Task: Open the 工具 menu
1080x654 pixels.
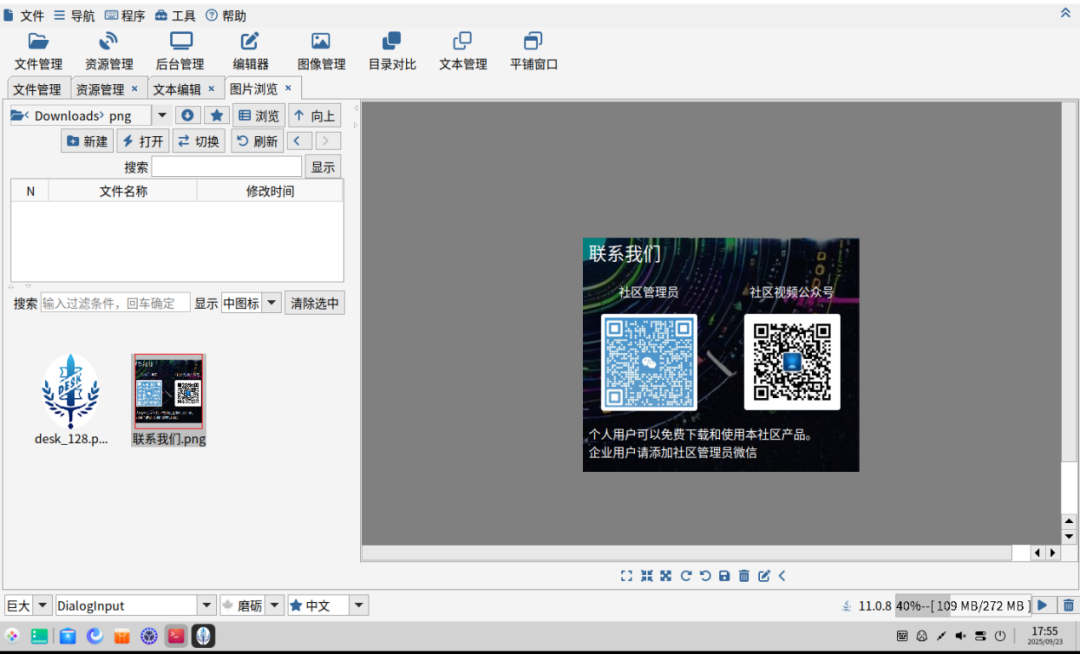Action: [175, 15]
